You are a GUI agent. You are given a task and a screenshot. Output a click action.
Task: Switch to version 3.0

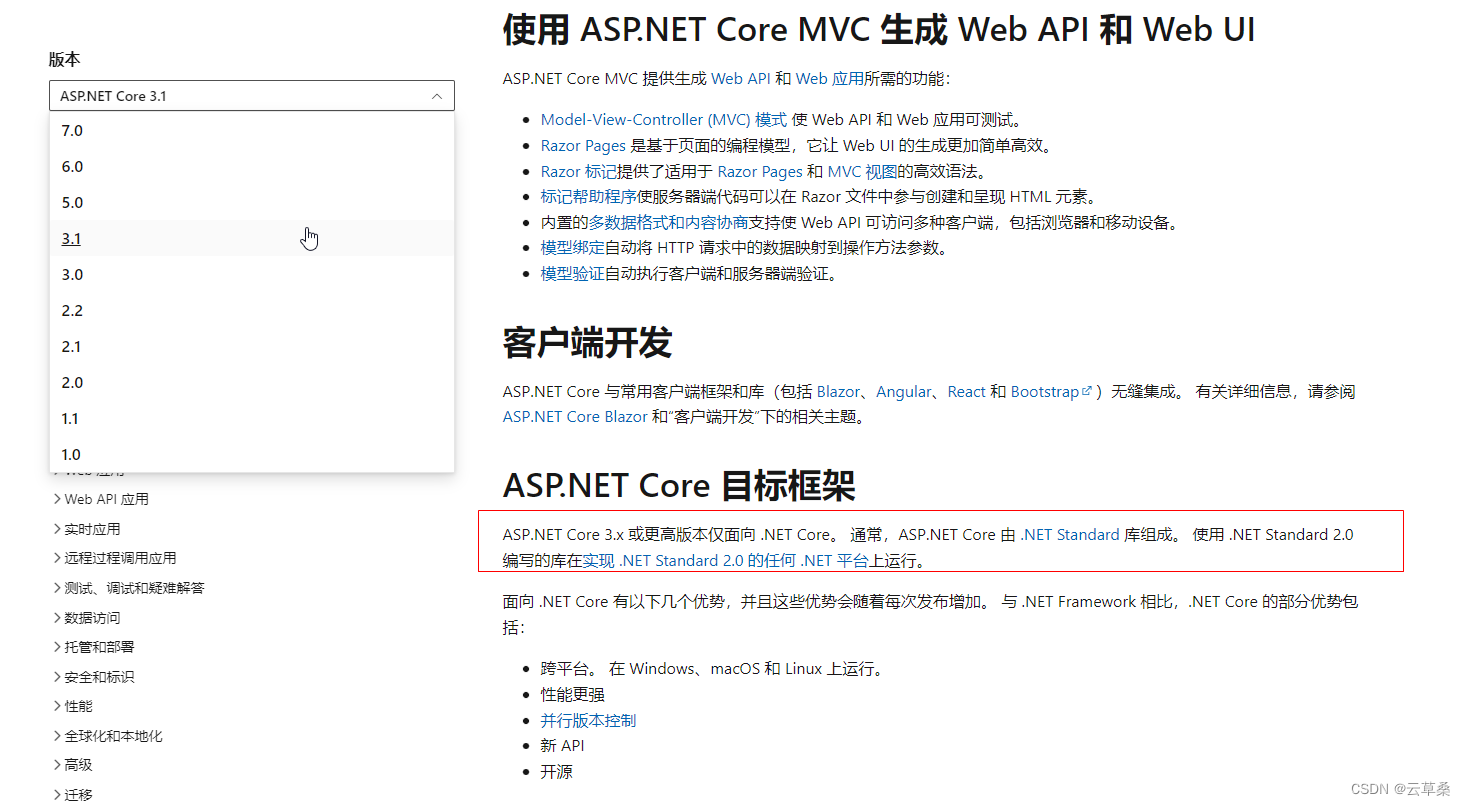[x=252, y=274]
